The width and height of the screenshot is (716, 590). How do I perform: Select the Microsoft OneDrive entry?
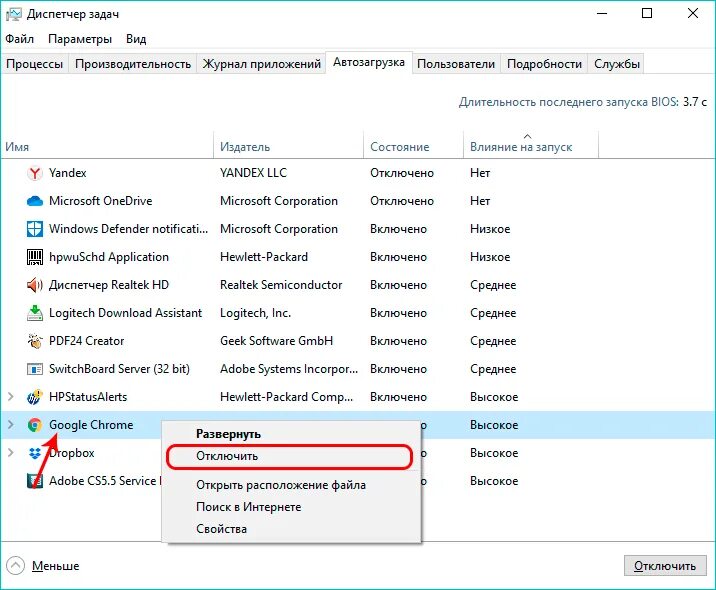click(100, 201)
